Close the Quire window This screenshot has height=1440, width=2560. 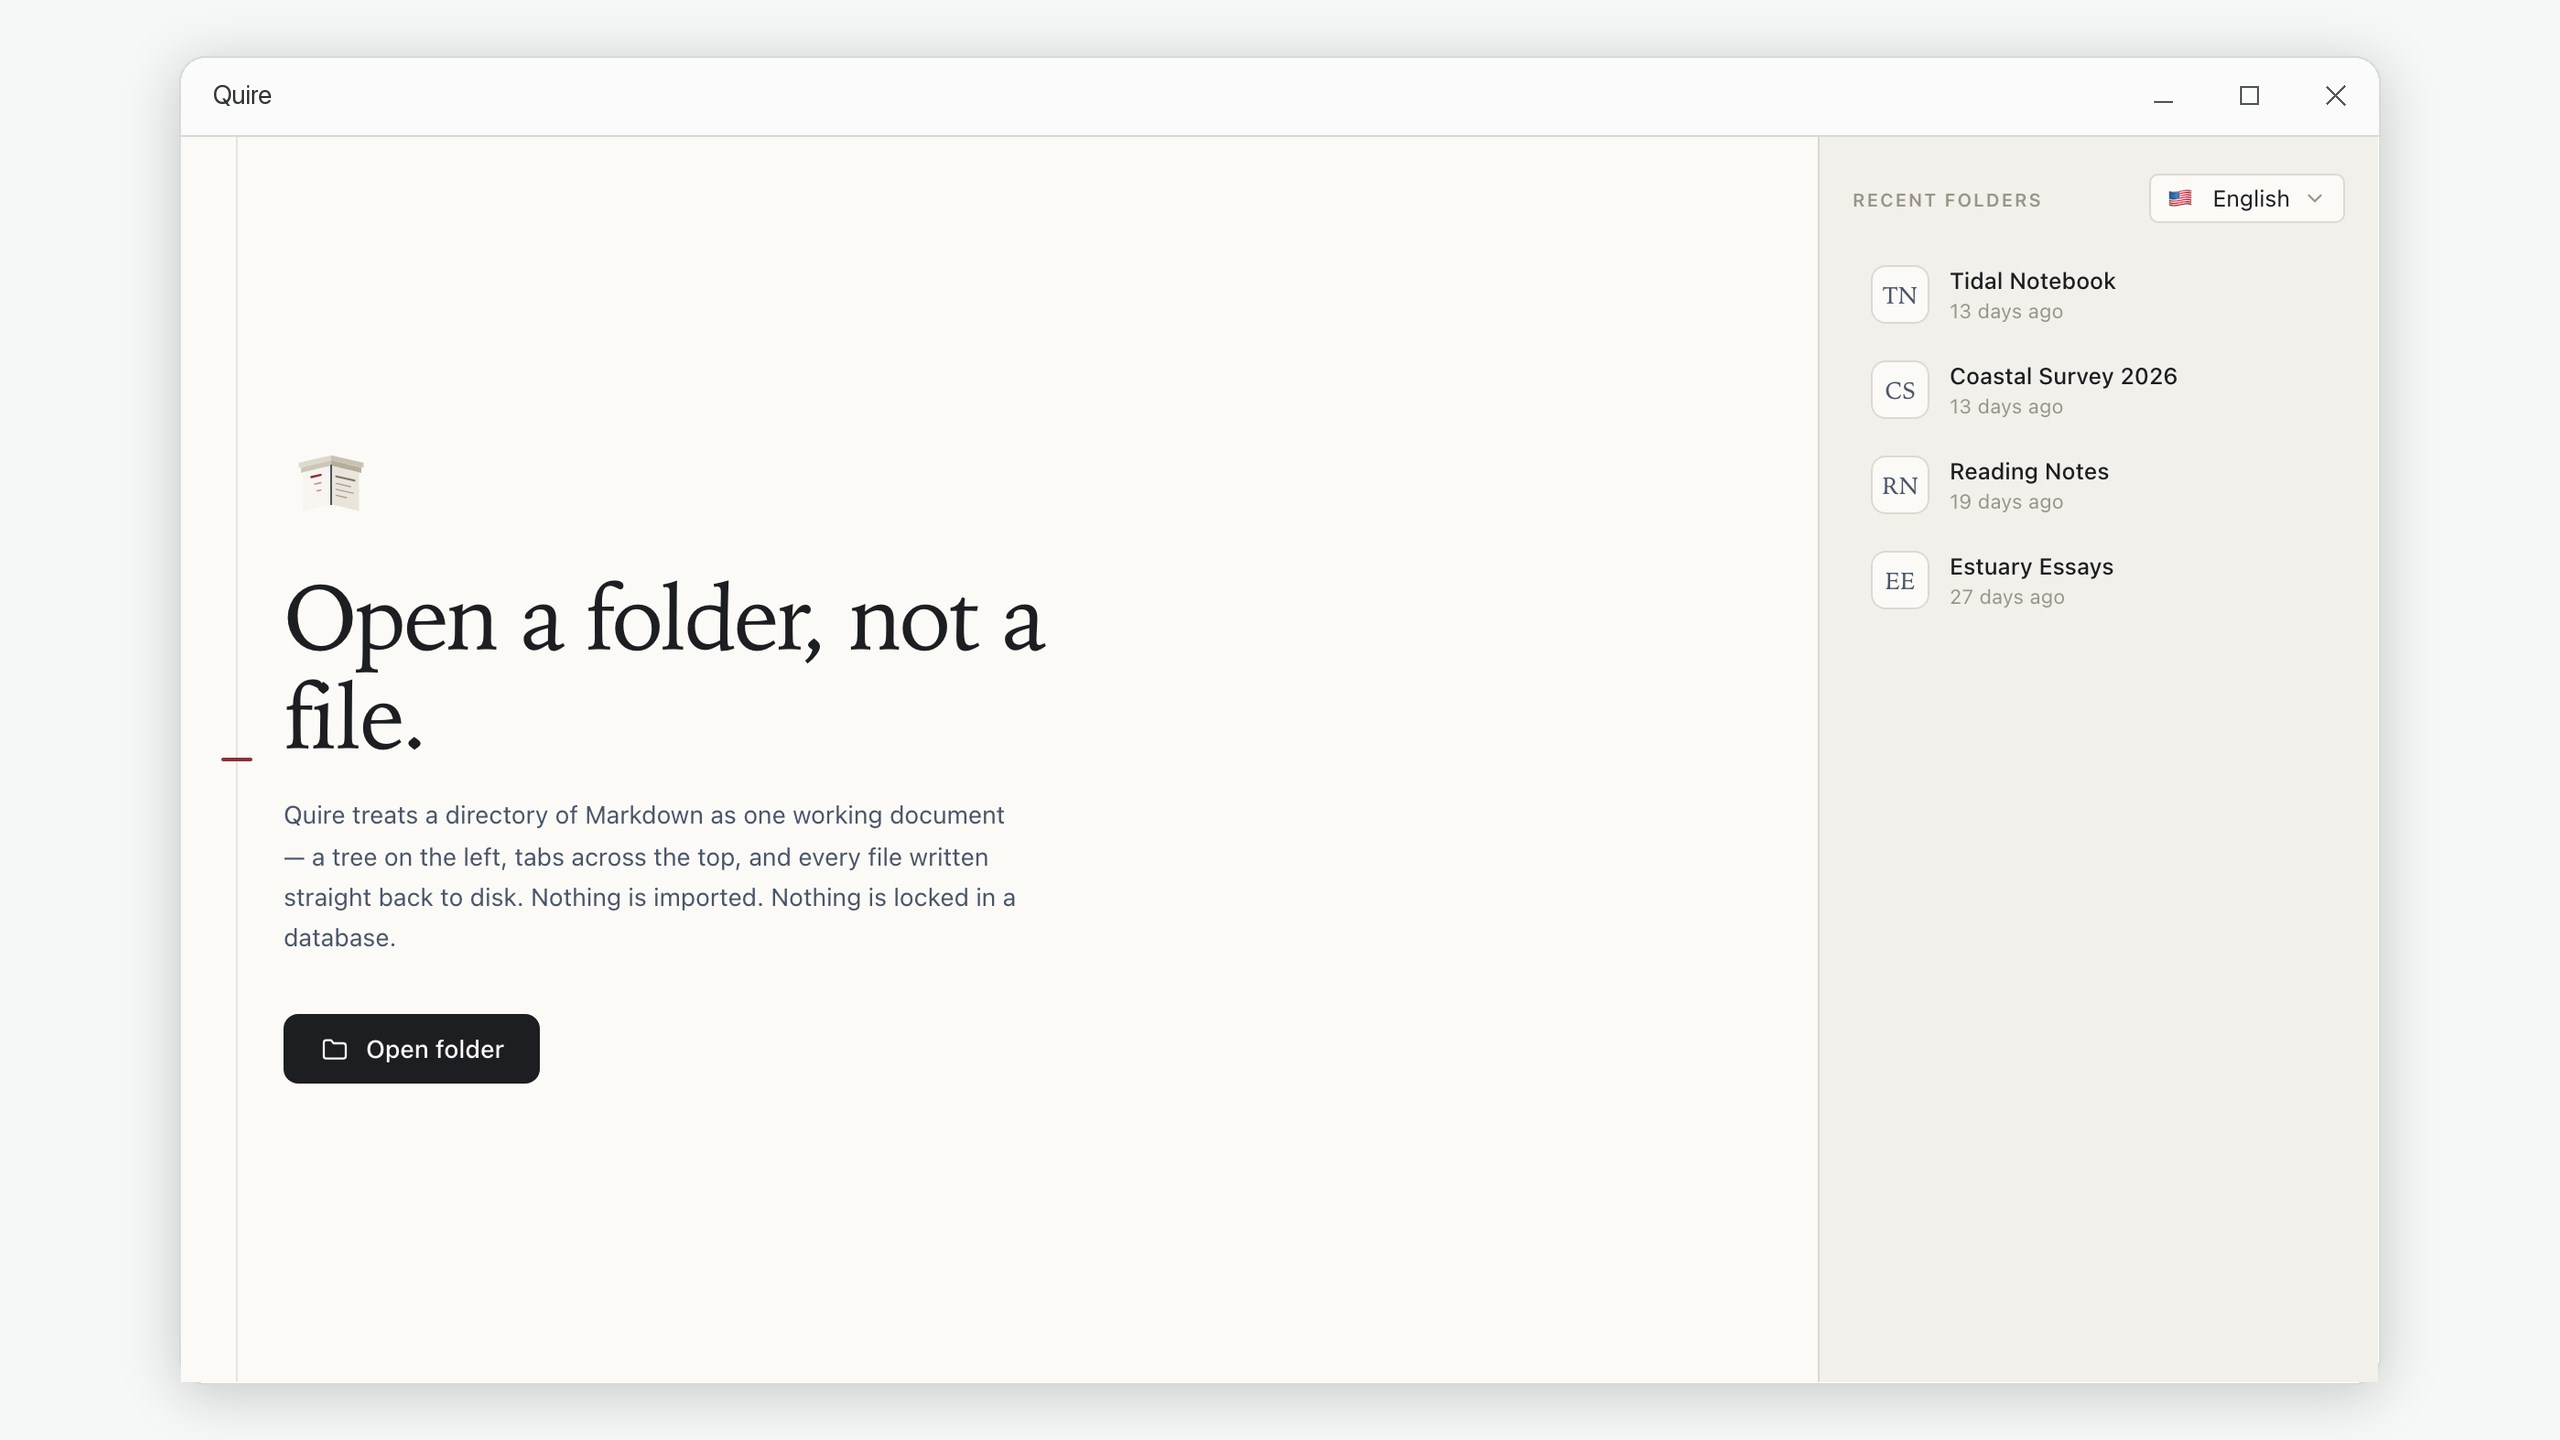(x=2335, y=96)
